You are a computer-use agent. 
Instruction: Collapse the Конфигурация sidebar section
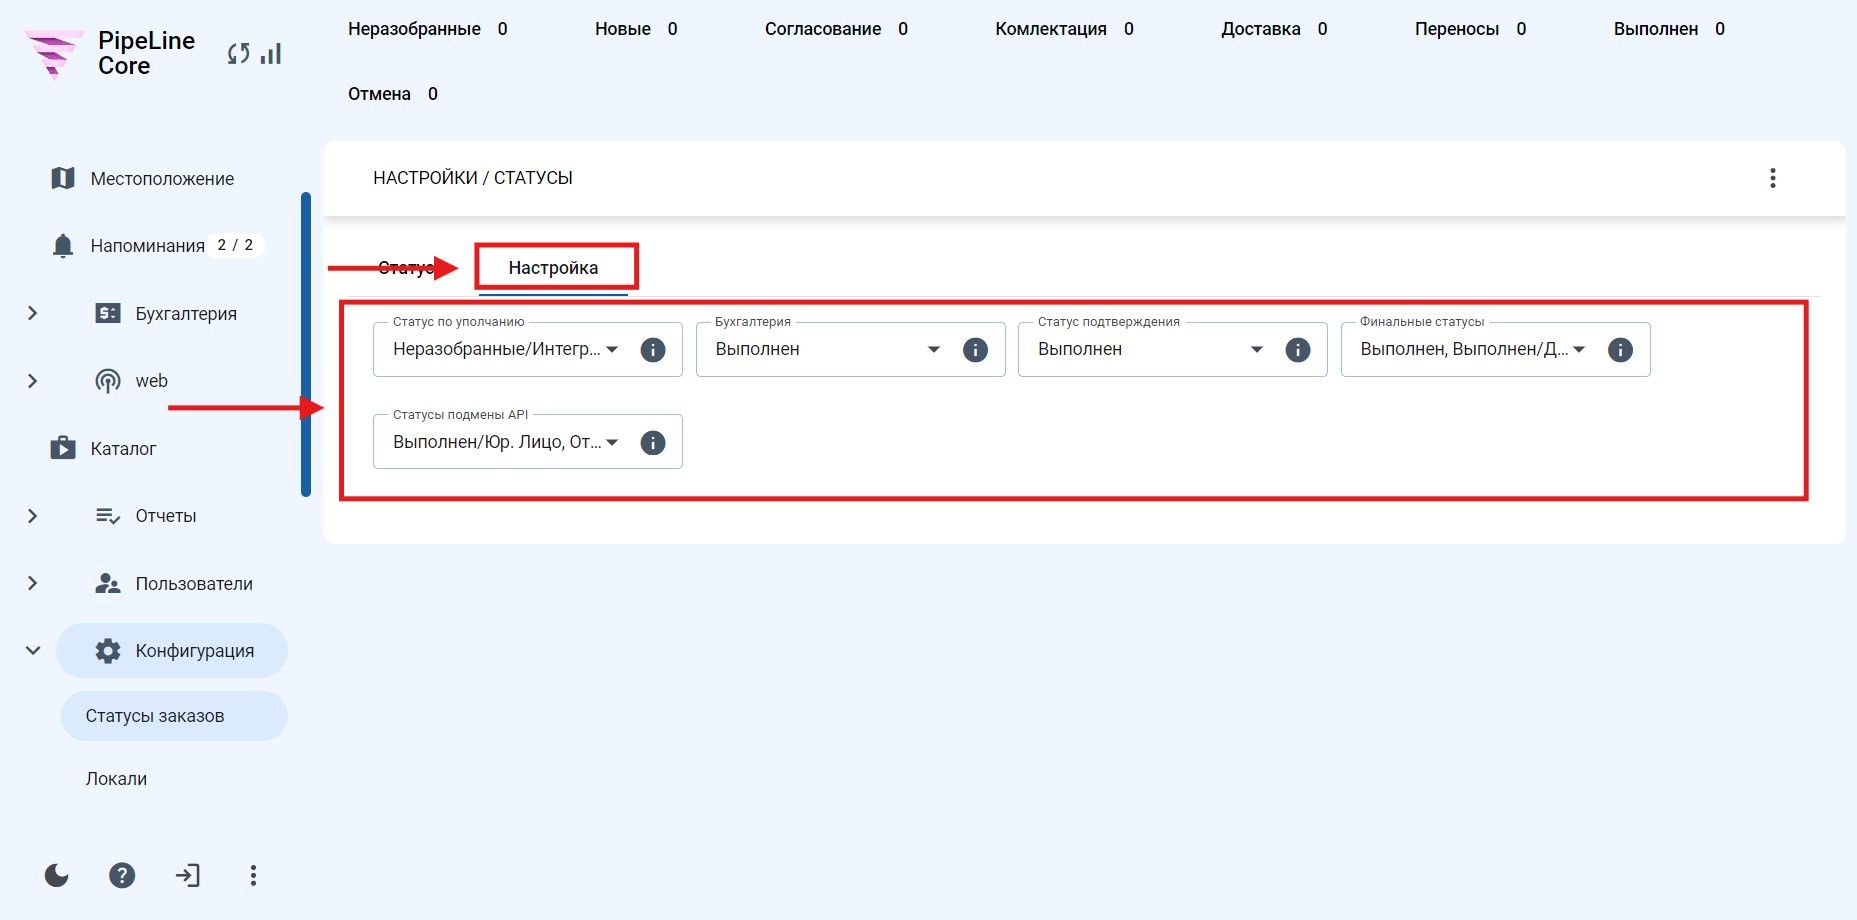[x=32, y=651]
